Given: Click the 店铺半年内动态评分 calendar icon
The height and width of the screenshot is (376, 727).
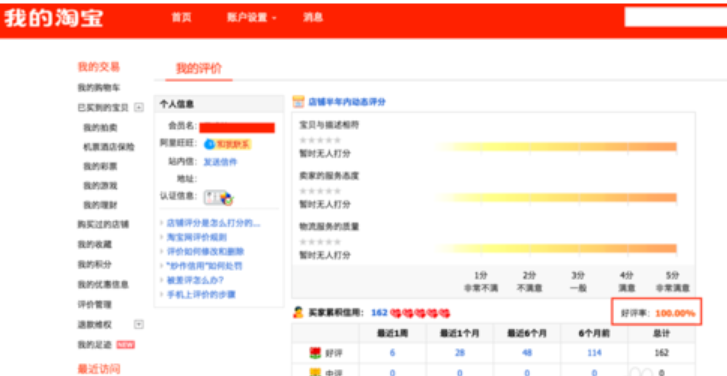Looking at the screenshot, I should pos(298,102).
